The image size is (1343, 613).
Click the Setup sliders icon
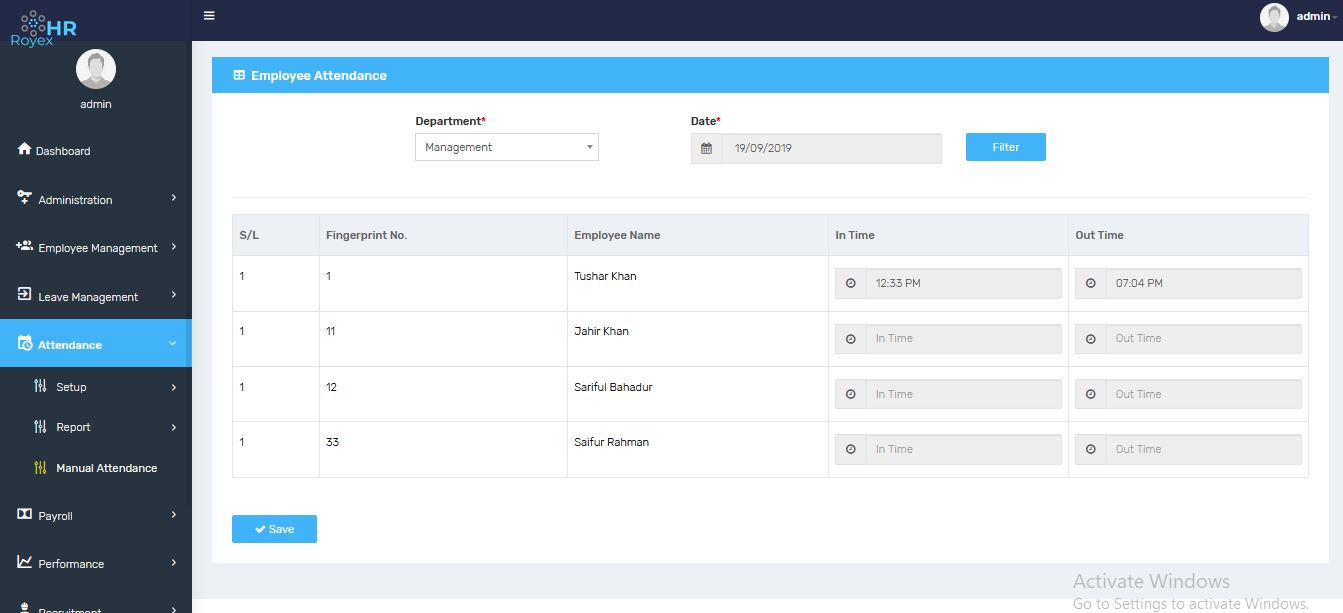coord(40,386)
